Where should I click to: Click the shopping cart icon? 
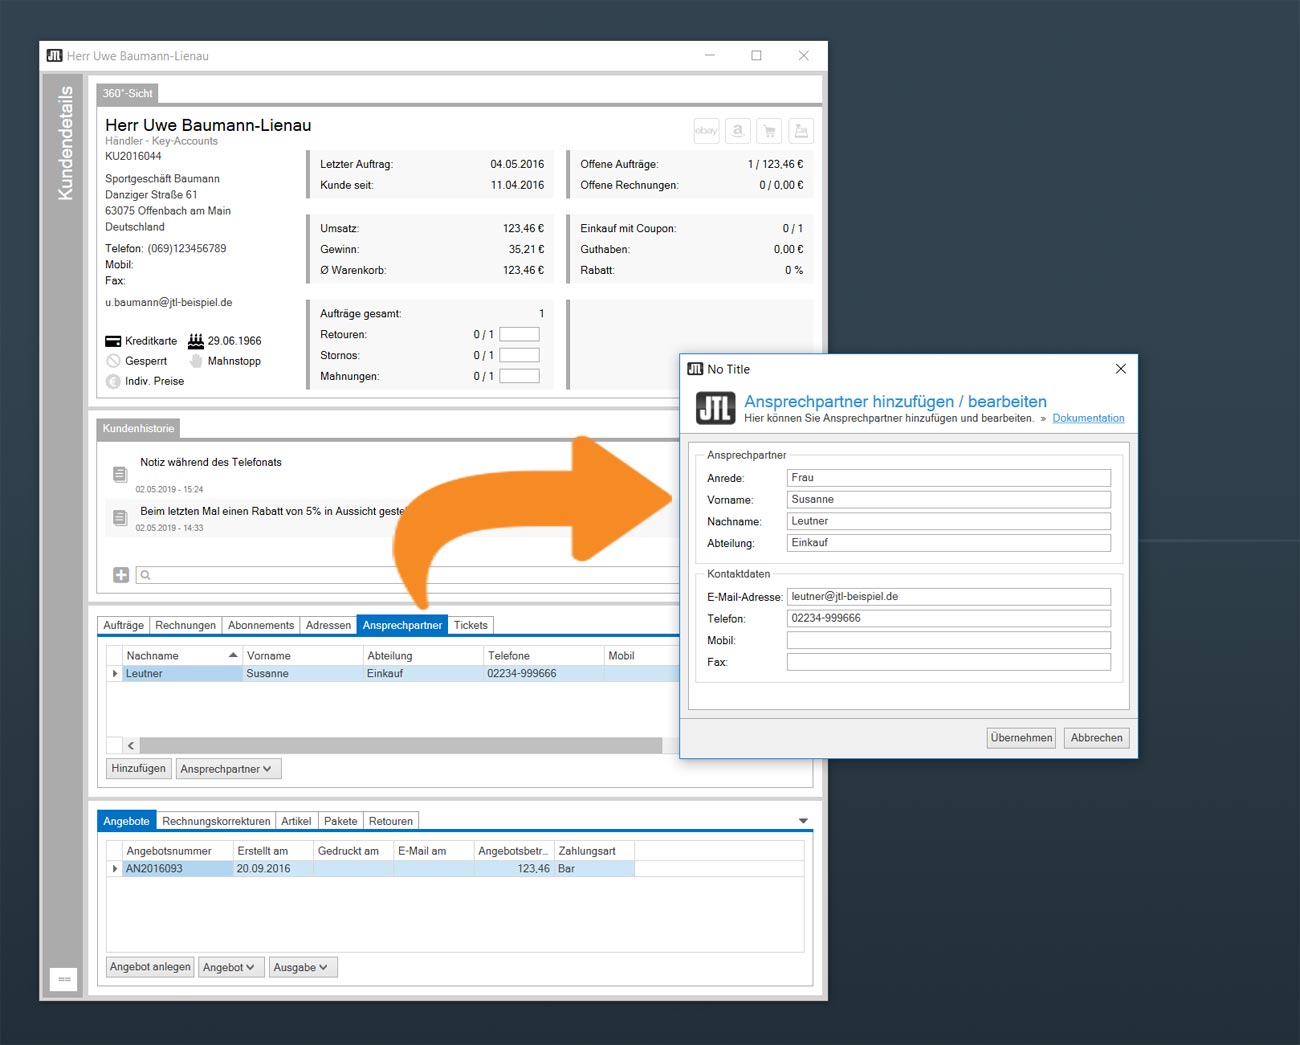tap(769, 131)
